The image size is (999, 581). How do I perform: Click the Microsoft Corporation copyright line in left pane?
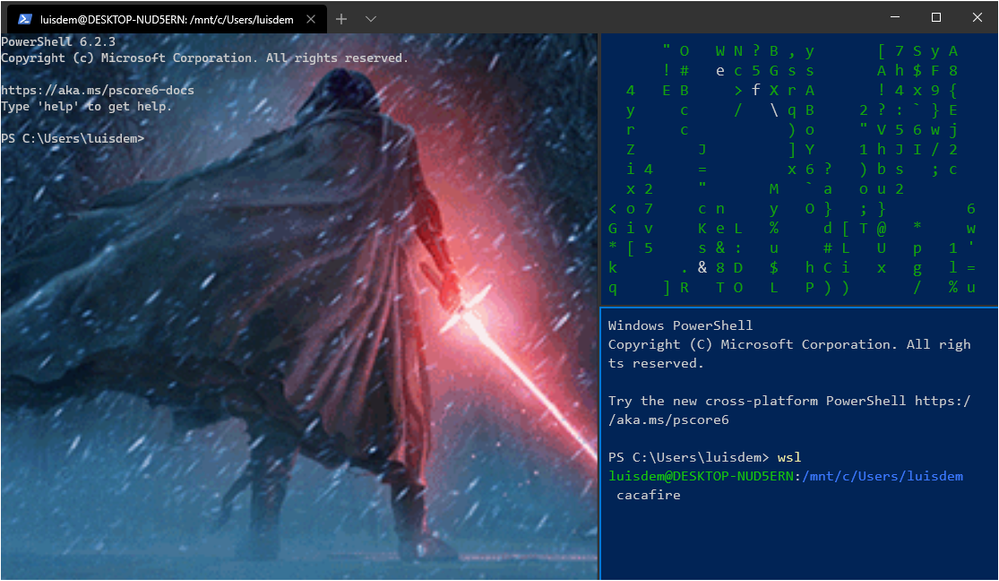(x=205, y=58)
